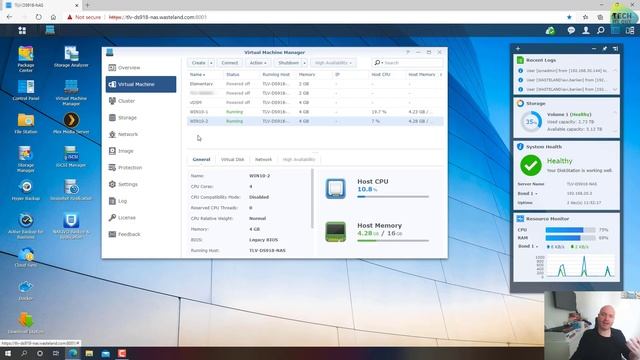Reload the page with the browser refresh button

38,17
